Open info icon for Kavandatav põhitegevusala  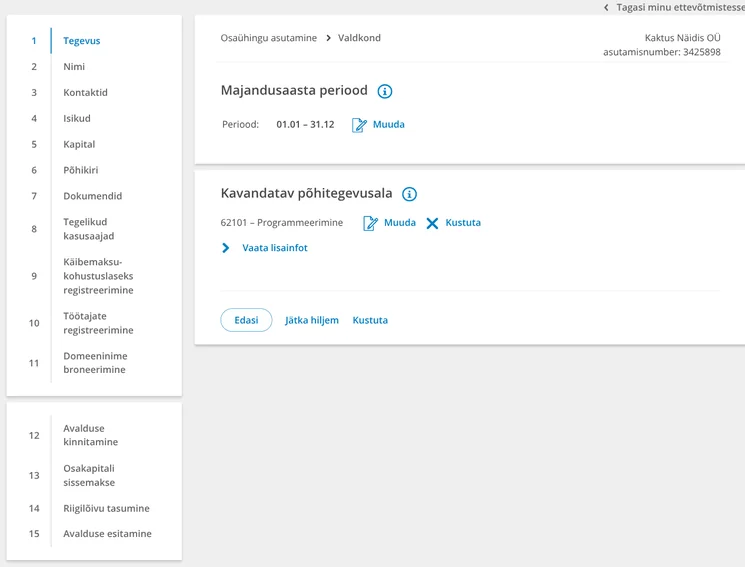click(x=409, y=194)
